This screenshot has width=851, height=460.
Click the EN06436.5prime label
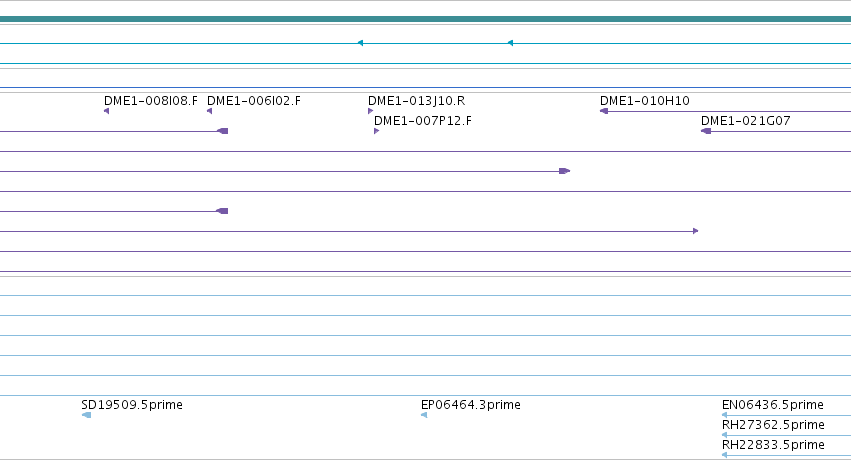tap(773, 405)
